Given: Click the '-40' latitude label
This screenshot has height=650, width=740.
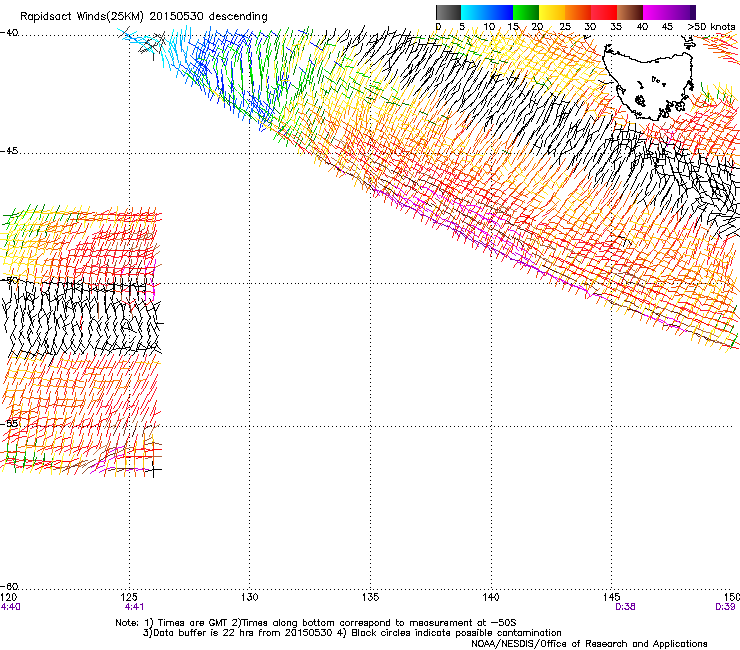Looking at the screenshot, I should pyautogui.click(x=9, y=33).
